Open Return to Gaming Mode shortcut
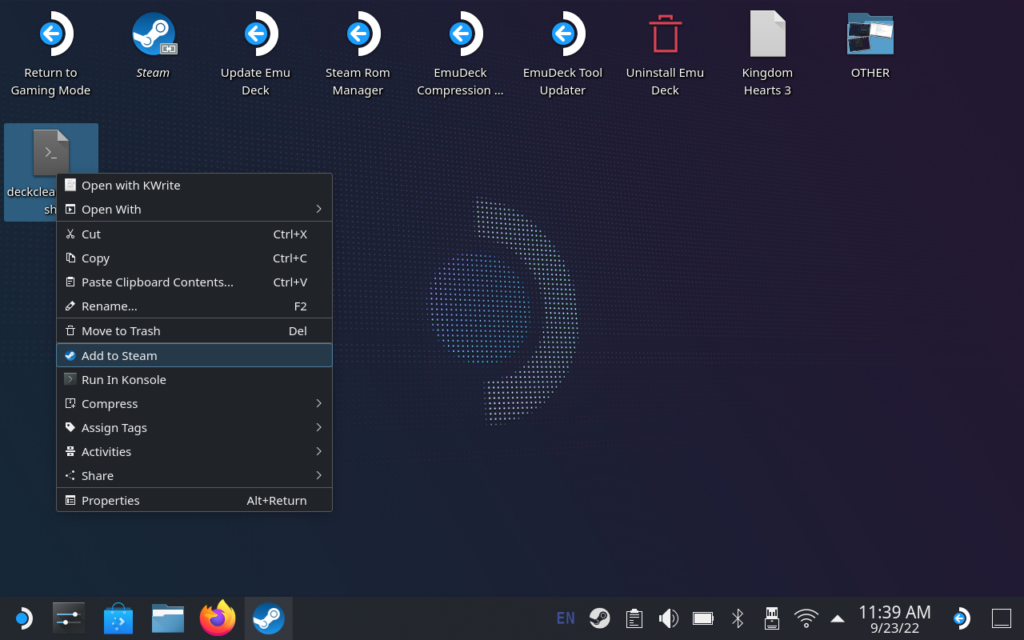This screenshot has width=1024, height=640. click(x=50, y=36)
